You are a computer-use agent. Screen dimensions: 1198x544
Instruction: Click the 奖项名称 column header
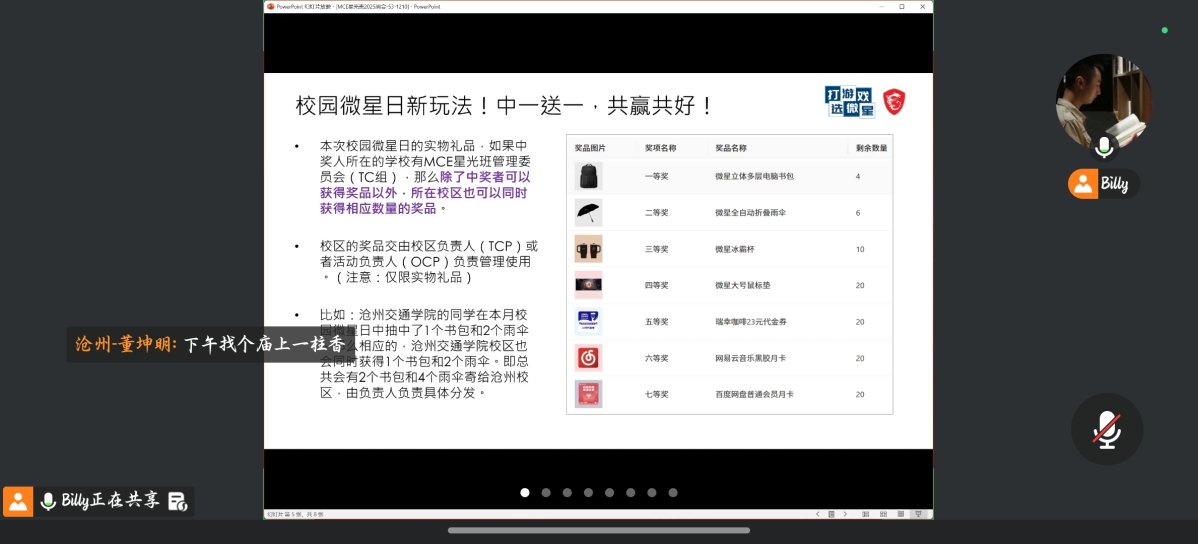pos(660,148)
